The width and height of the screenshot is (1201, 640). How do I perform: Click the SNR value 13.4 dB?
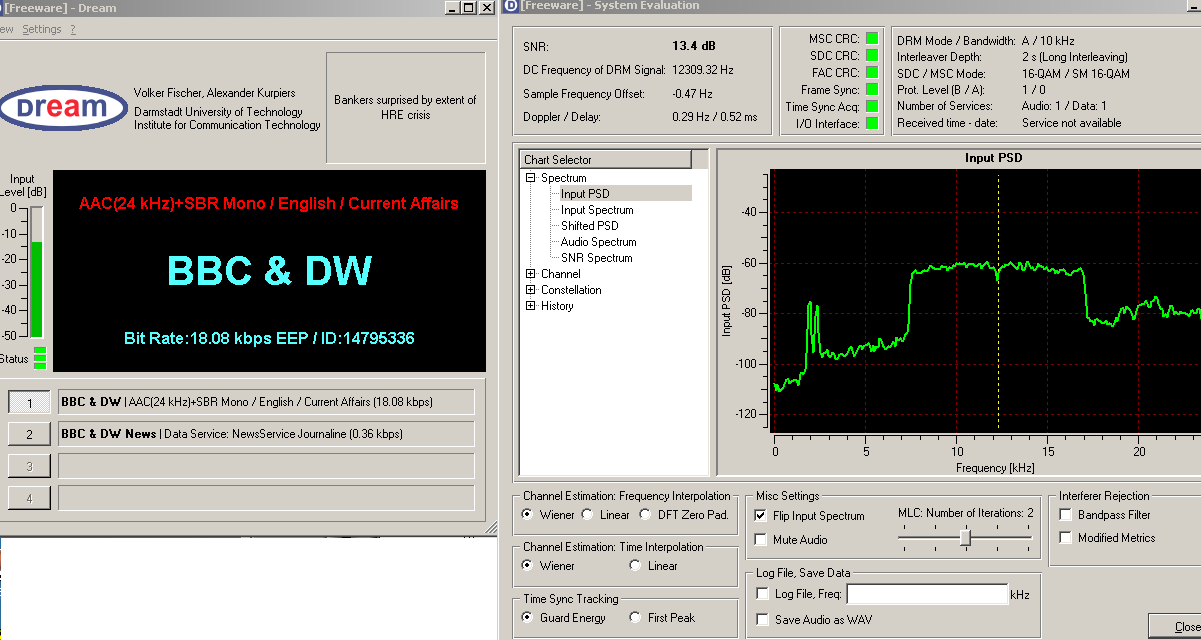pos(694,46)
